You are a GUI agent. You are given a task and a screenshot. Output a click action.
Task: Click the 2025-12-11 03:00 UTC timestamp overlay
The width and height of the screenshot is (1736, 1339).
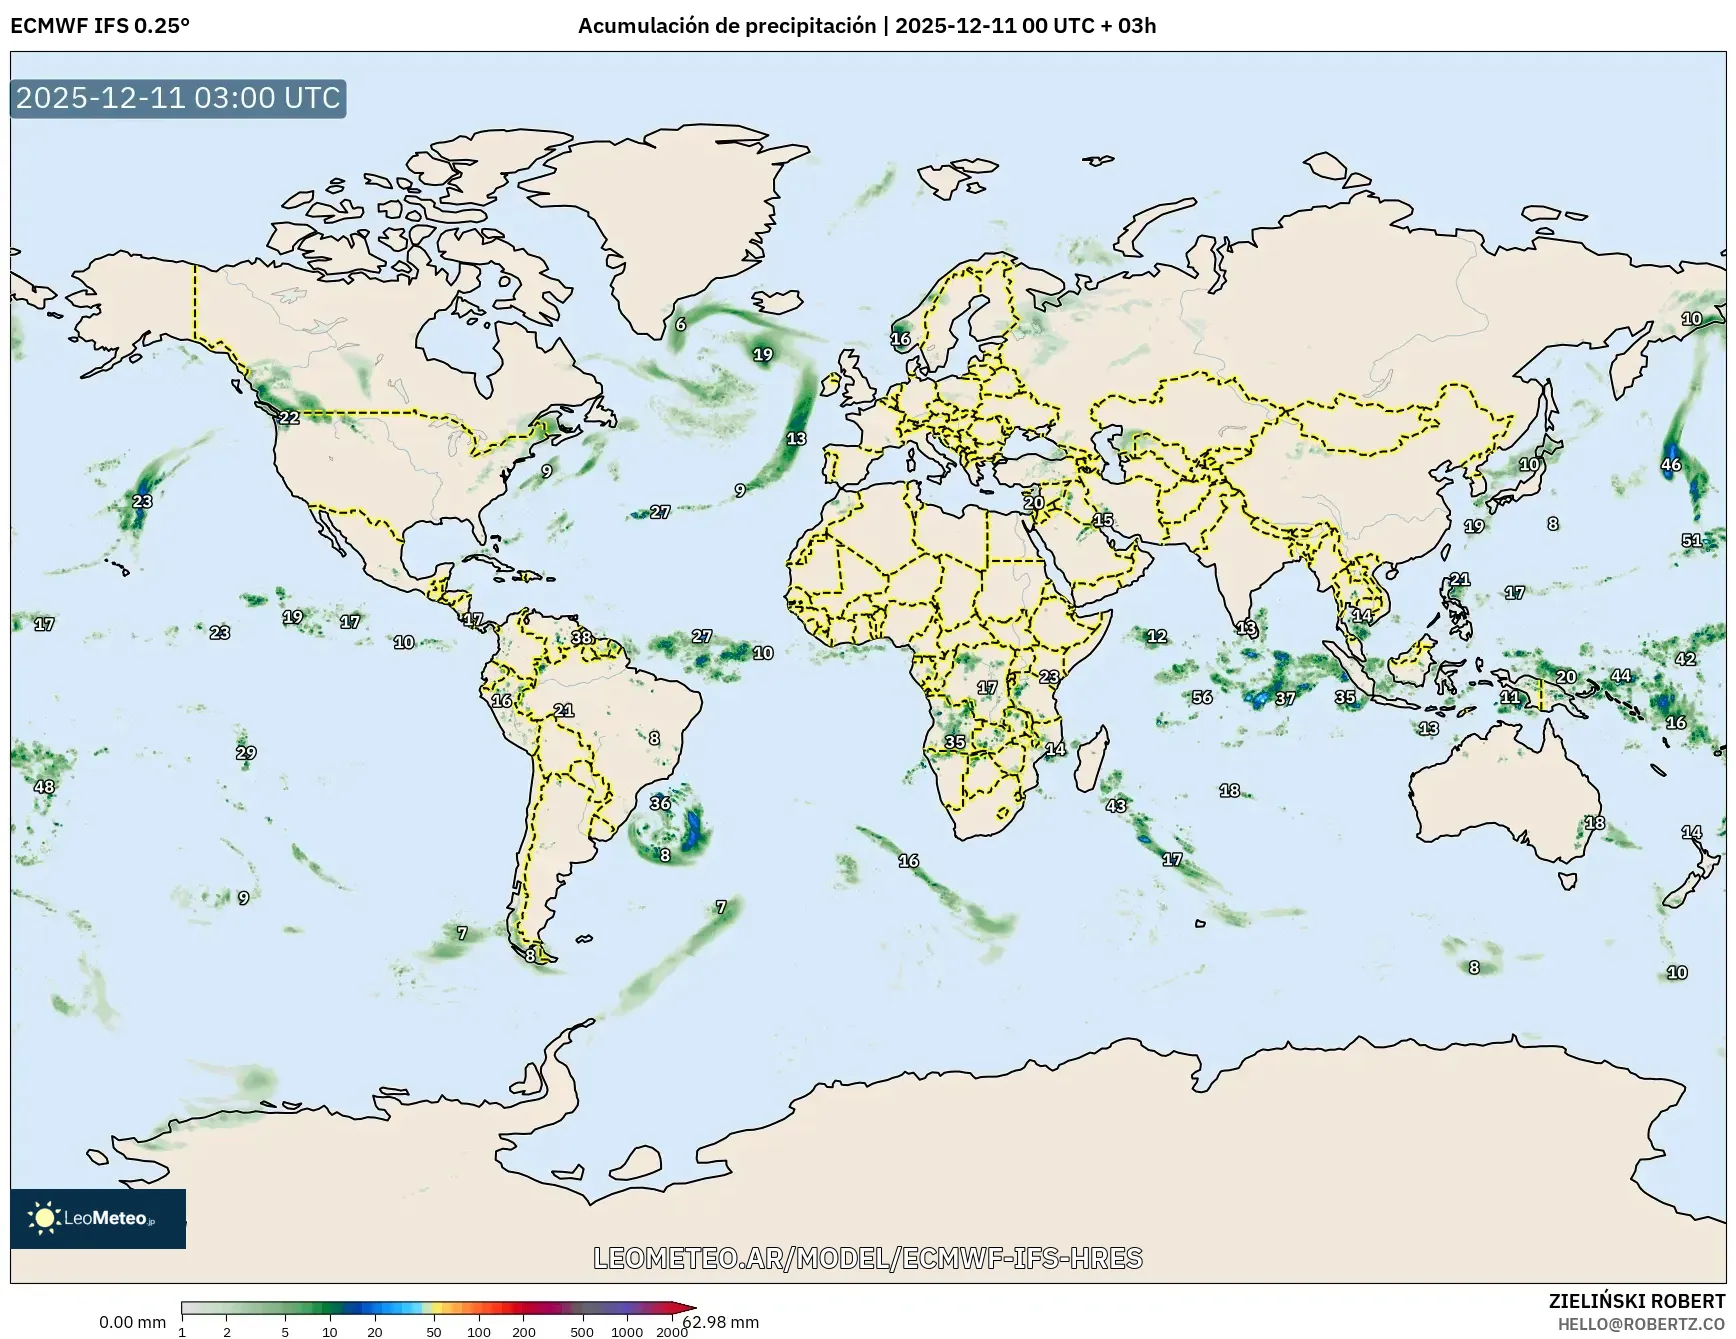(175, 98)
